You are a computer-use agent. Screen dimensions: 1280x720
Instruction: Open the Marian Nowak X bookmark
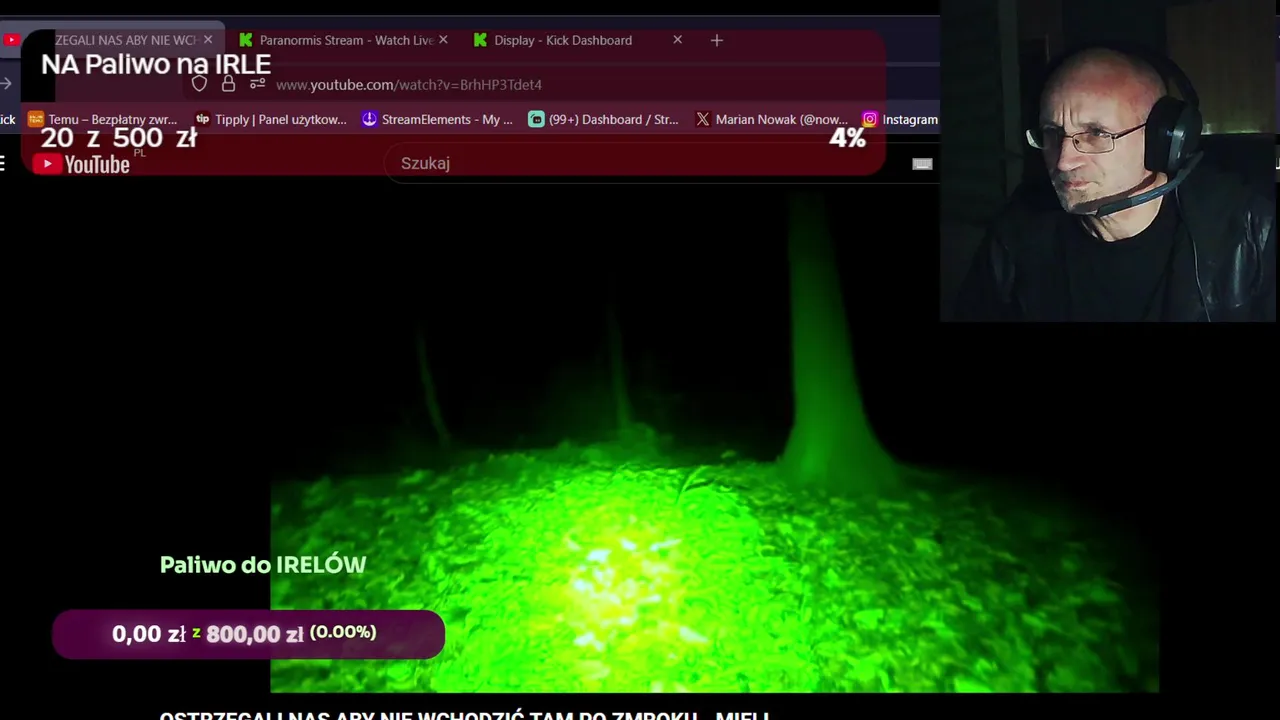pos(771,119)
